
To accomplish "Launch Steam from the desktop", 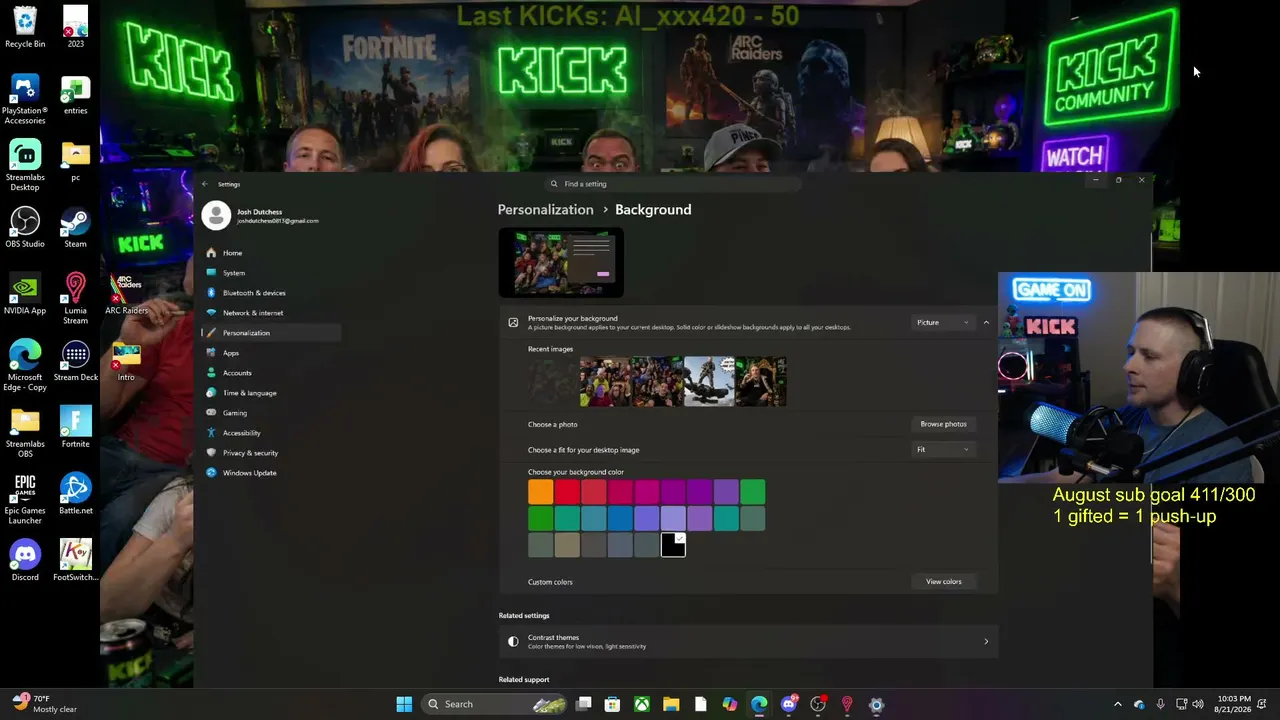I will pos(76,227).
